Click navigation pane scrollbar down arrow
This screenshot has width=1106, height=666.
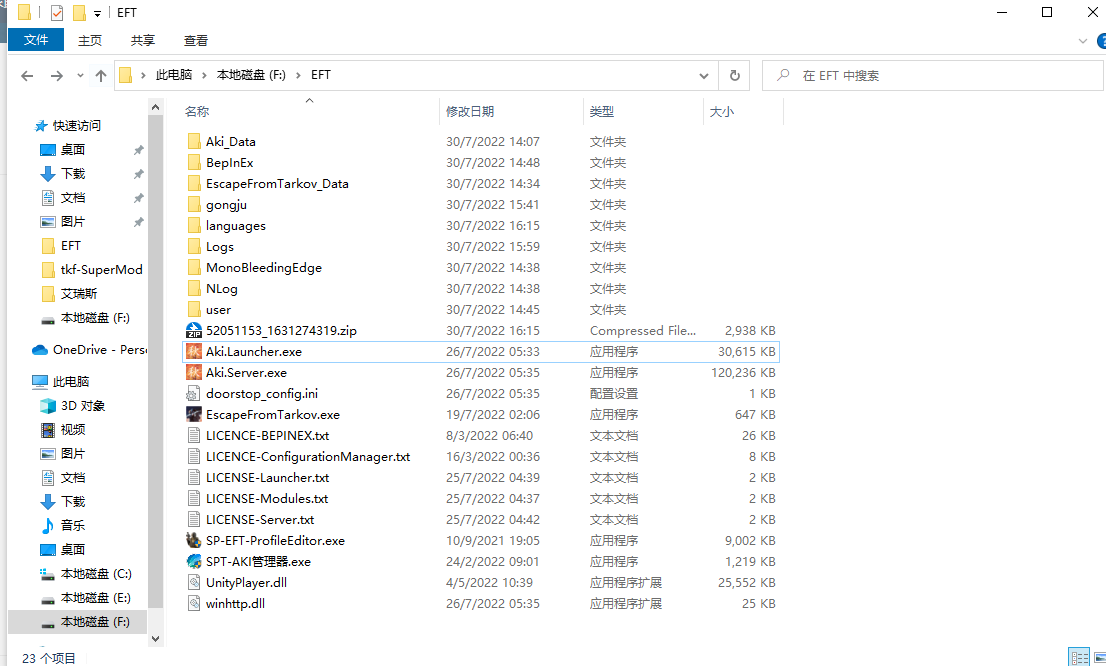coord(155,638)
